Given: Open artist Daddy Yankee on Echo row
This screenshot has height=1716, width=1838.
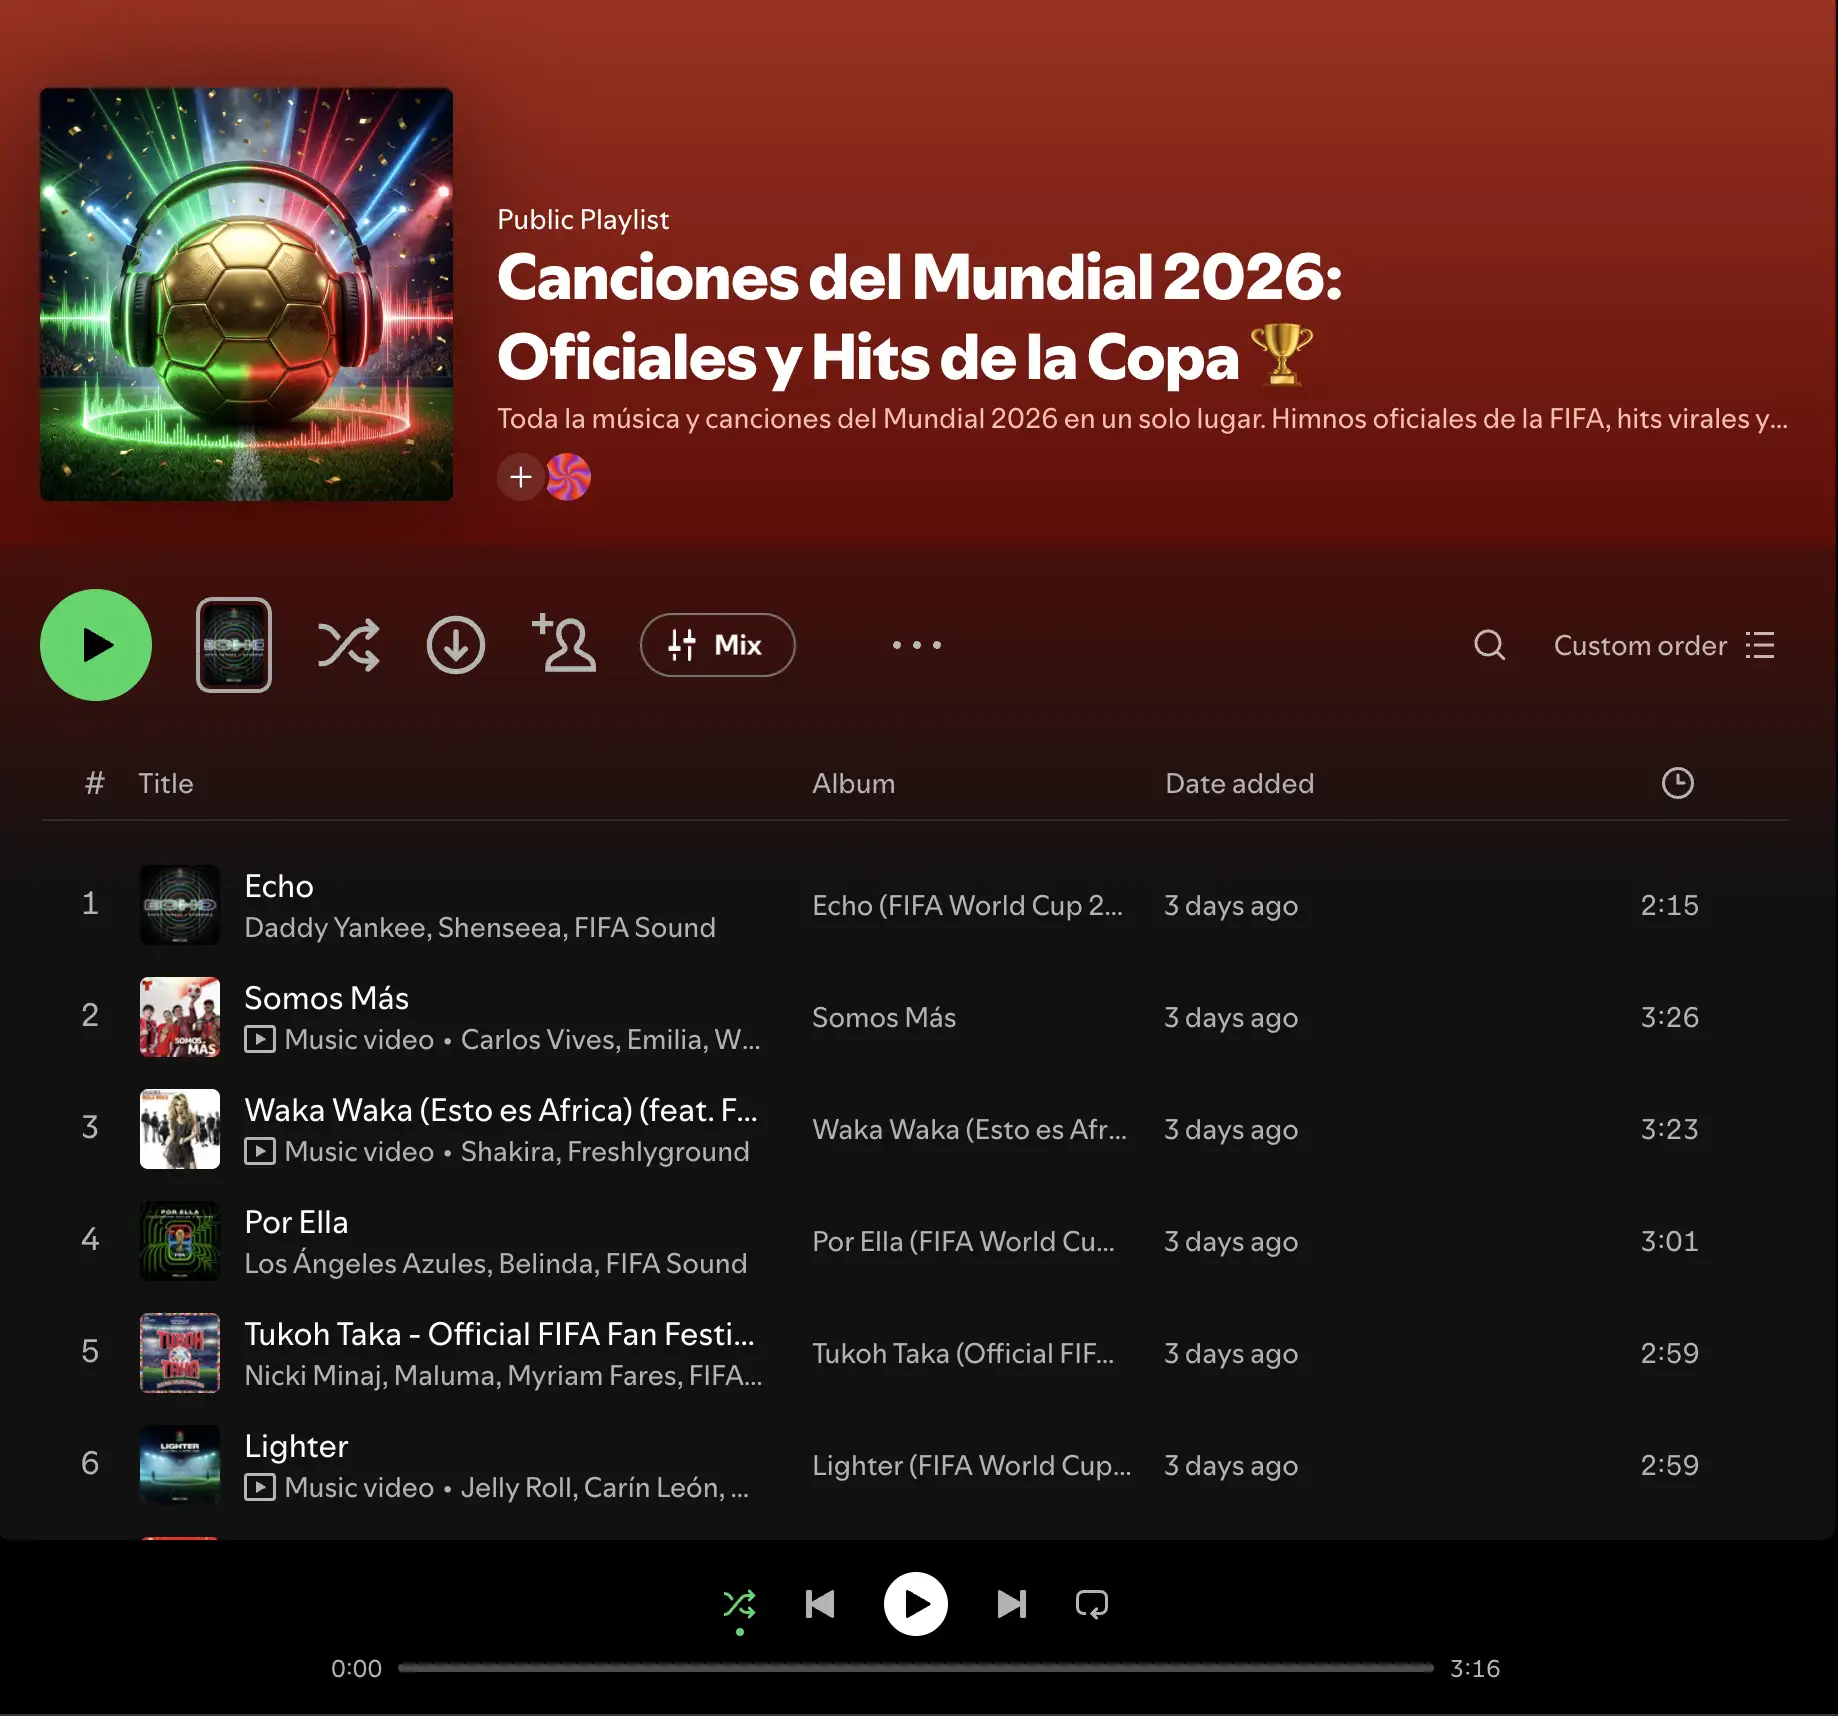Looking at the screenshot, I should click(335, 927).
